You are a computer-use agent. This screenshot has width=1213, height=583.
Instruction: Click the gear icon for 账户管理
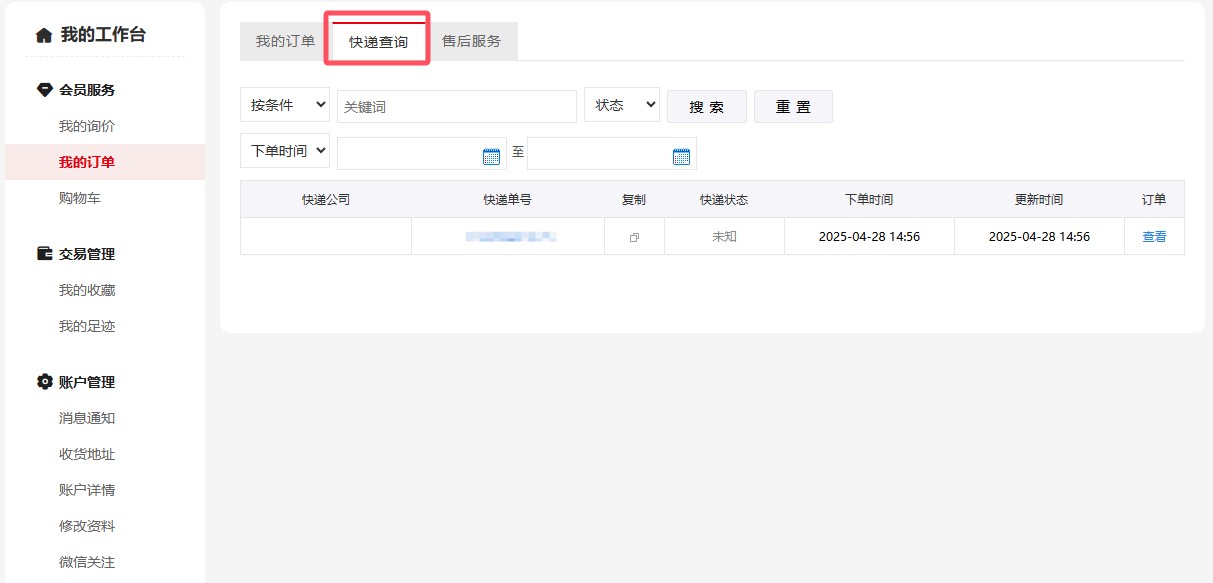click(x=44, y=382)
